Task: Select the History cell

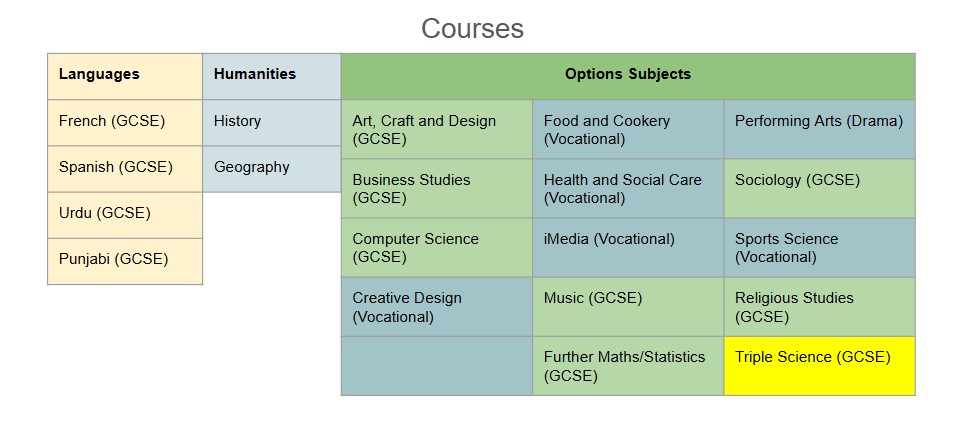Action: (271, 122)
